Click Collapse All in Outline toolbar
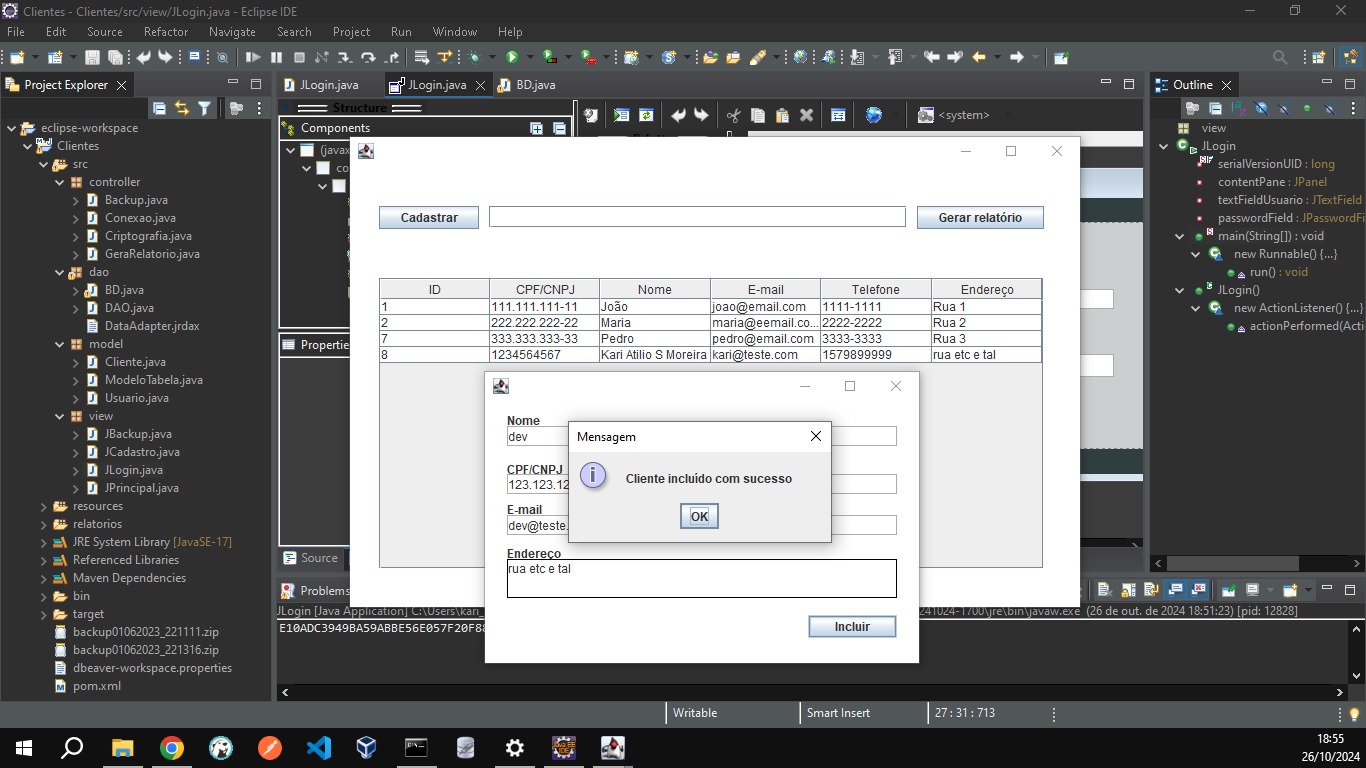Screen dimensions: 1366x768 pyautogui.click(x=1215, y=108)
